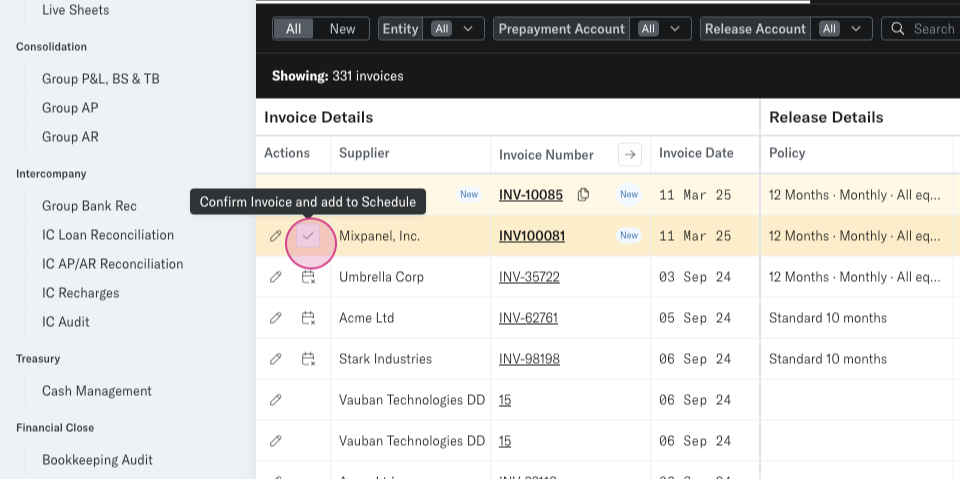The height and width of the screenshot is (479, 960).
Task: Click the calendar remove icon for Stark Industries
Action: [x=308, y=359]
